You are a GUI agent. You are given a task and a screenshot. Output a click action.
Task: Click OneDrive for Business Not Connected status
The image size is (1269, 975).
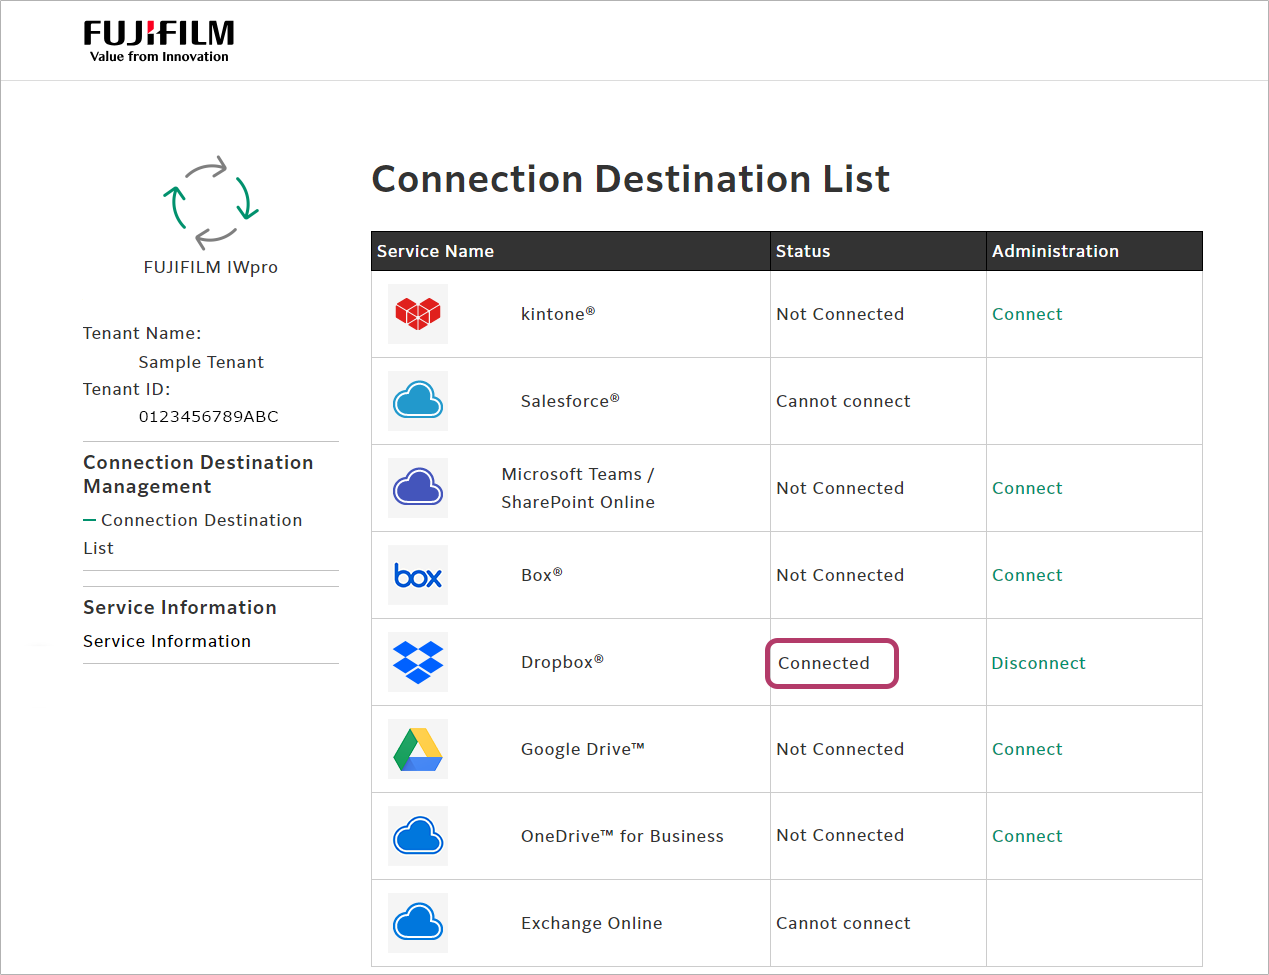840,835
